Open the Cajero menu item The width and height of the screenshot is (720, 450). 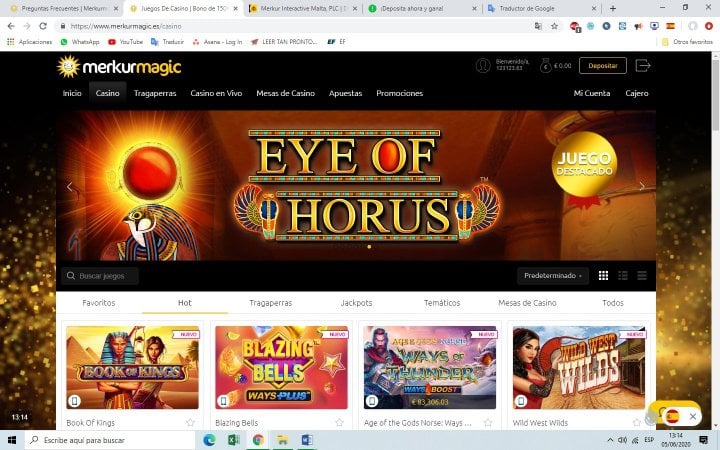click(637, 93)
